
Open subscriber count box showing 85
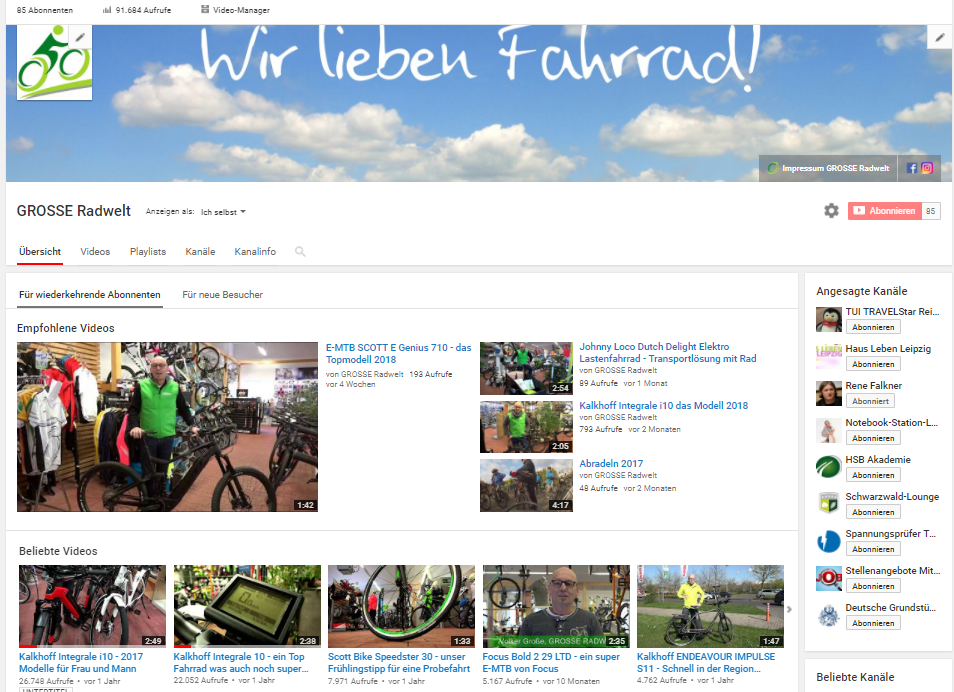[x=931, y=211]
